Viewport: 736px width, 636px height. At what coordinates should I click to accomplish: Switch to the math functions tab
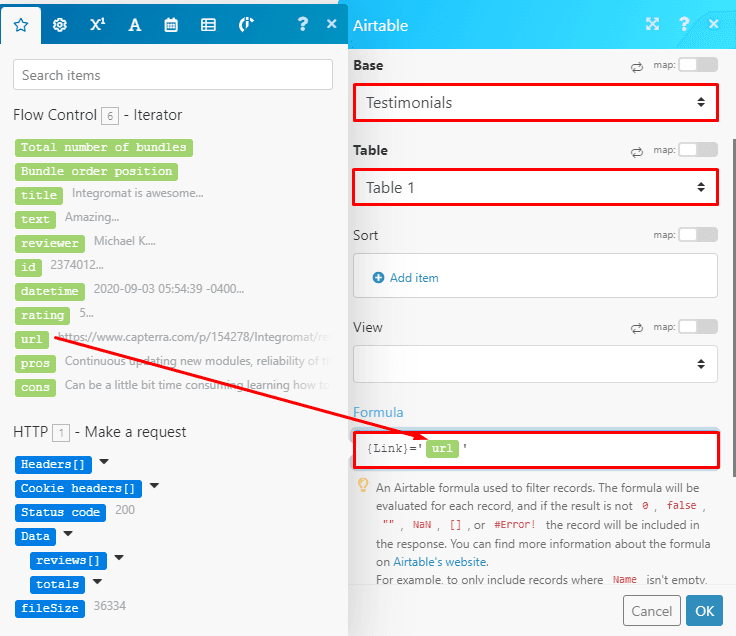[x=97, y=25]
